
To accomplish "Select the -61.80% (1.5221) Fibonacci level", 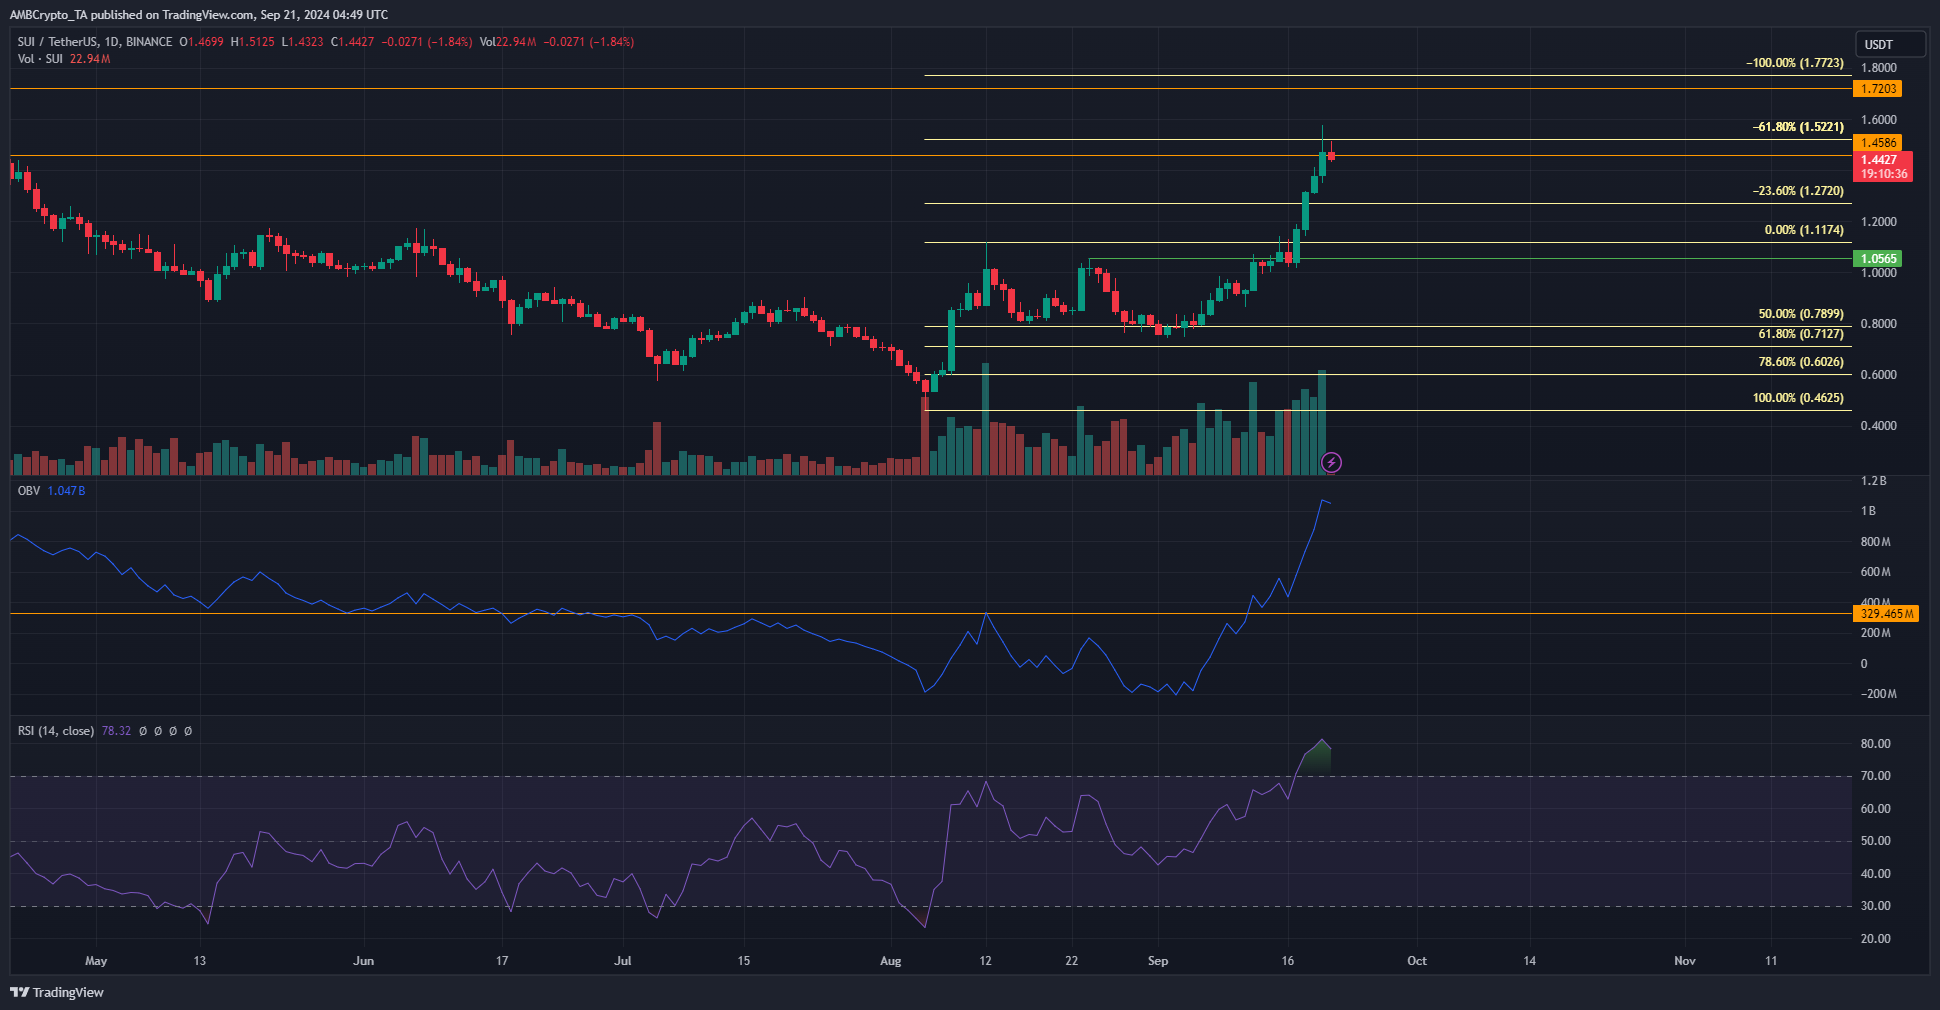I will point(1797,127).
